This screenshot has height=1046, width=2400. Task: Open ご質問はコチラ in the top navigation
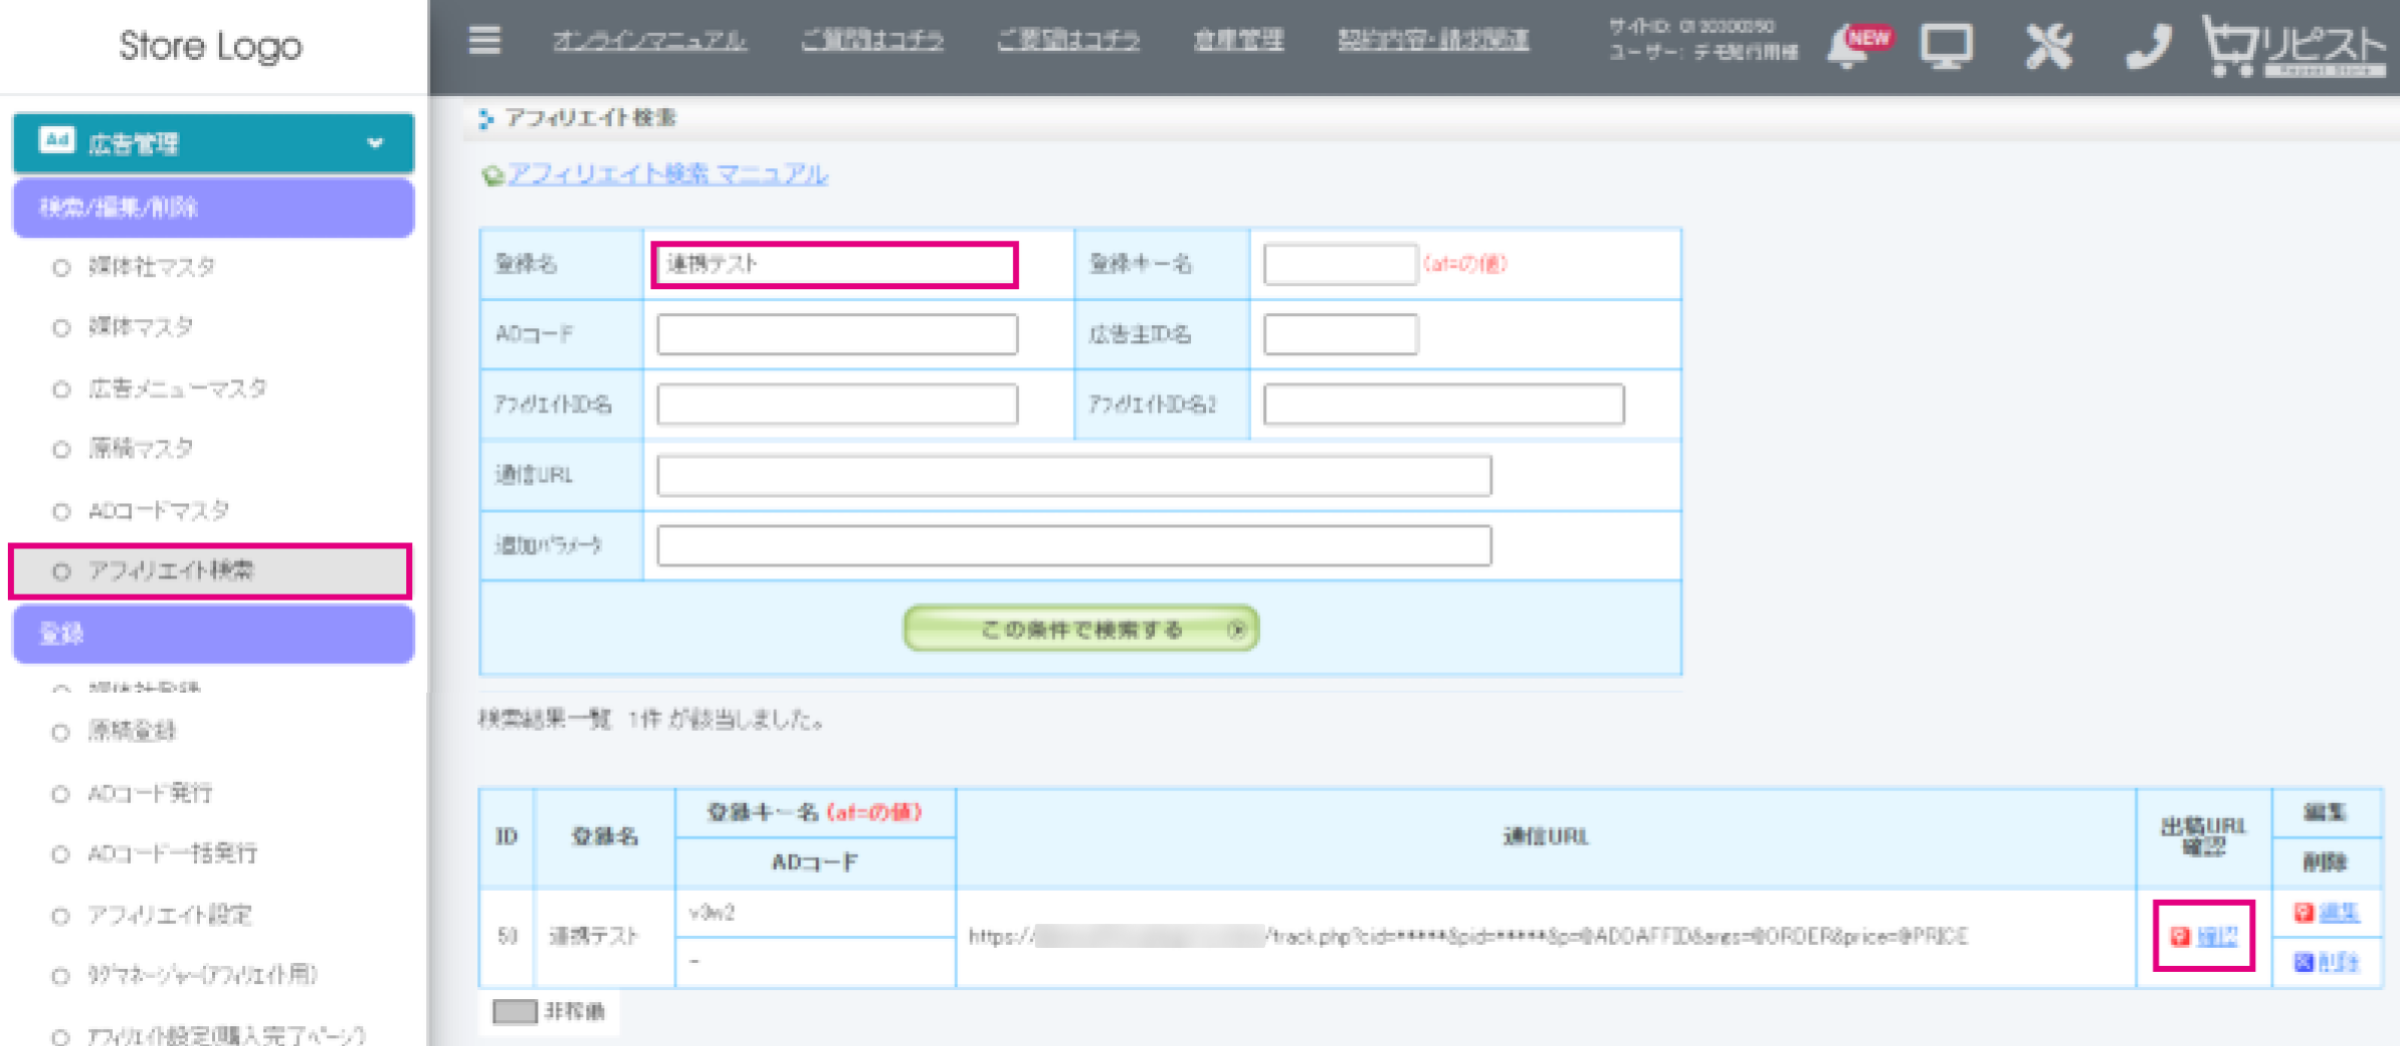tap(872, 40)
